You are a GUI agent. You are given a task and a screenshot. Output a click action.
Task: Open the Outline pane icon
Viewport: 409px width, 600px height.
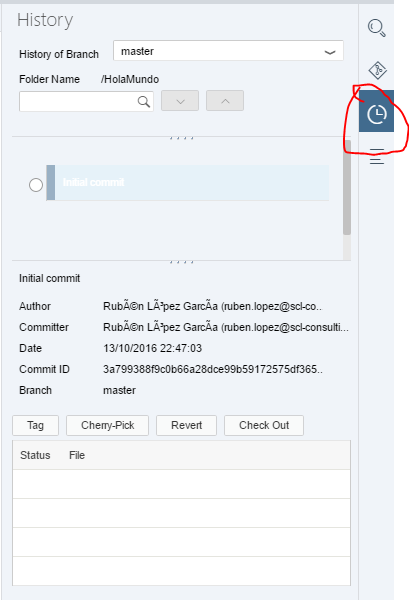point(377,157)
